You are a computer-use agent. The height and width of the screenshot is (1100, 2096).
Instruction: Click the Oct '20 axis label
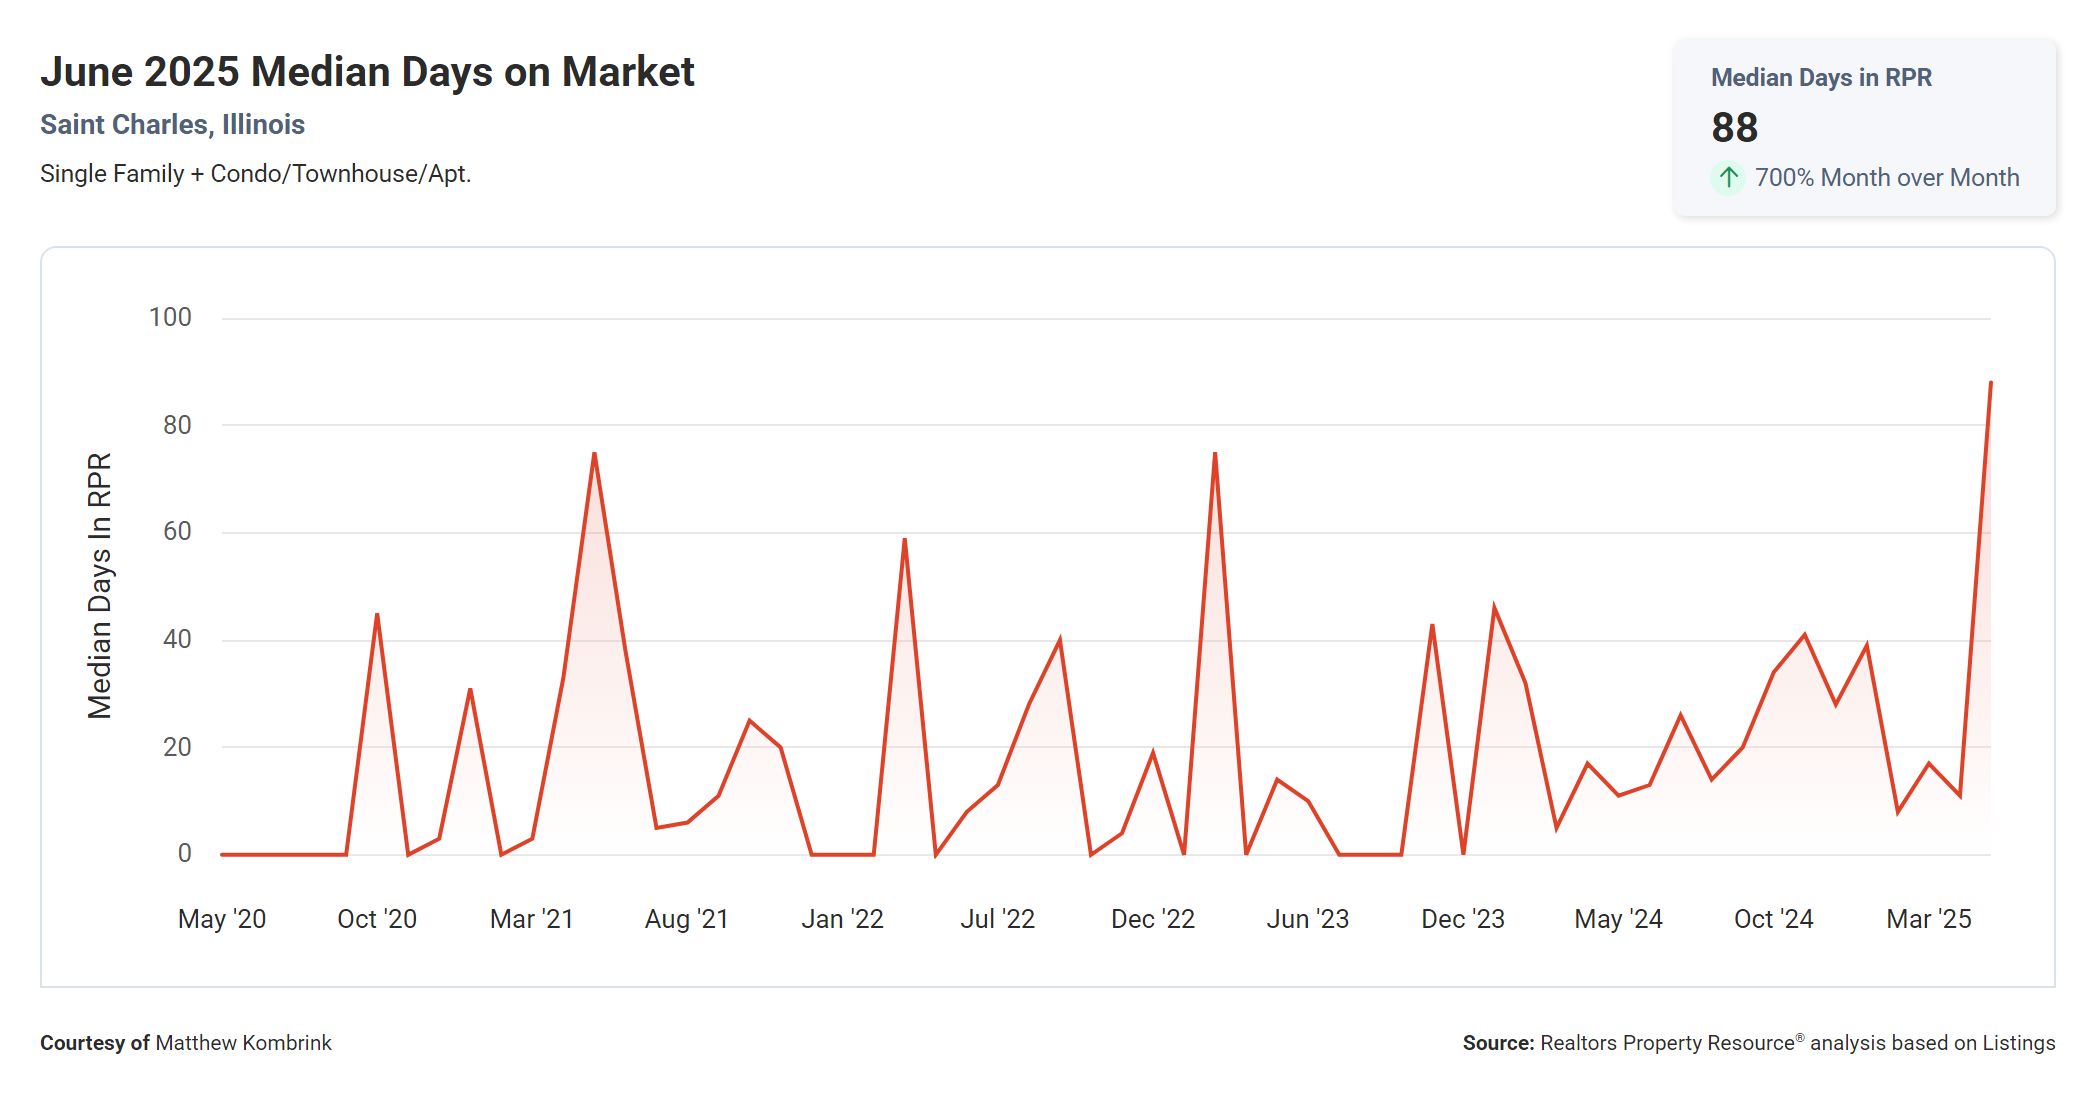click(377, 919)
